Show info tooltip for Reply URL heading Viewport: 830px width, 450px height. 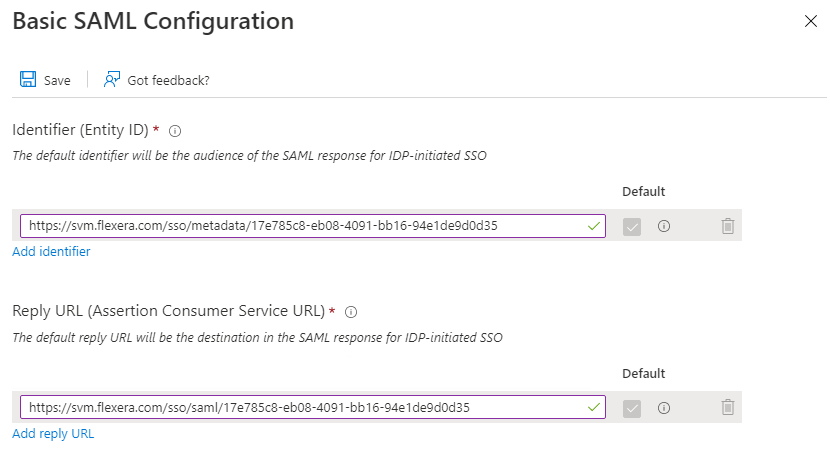click(x=351, y=312)
